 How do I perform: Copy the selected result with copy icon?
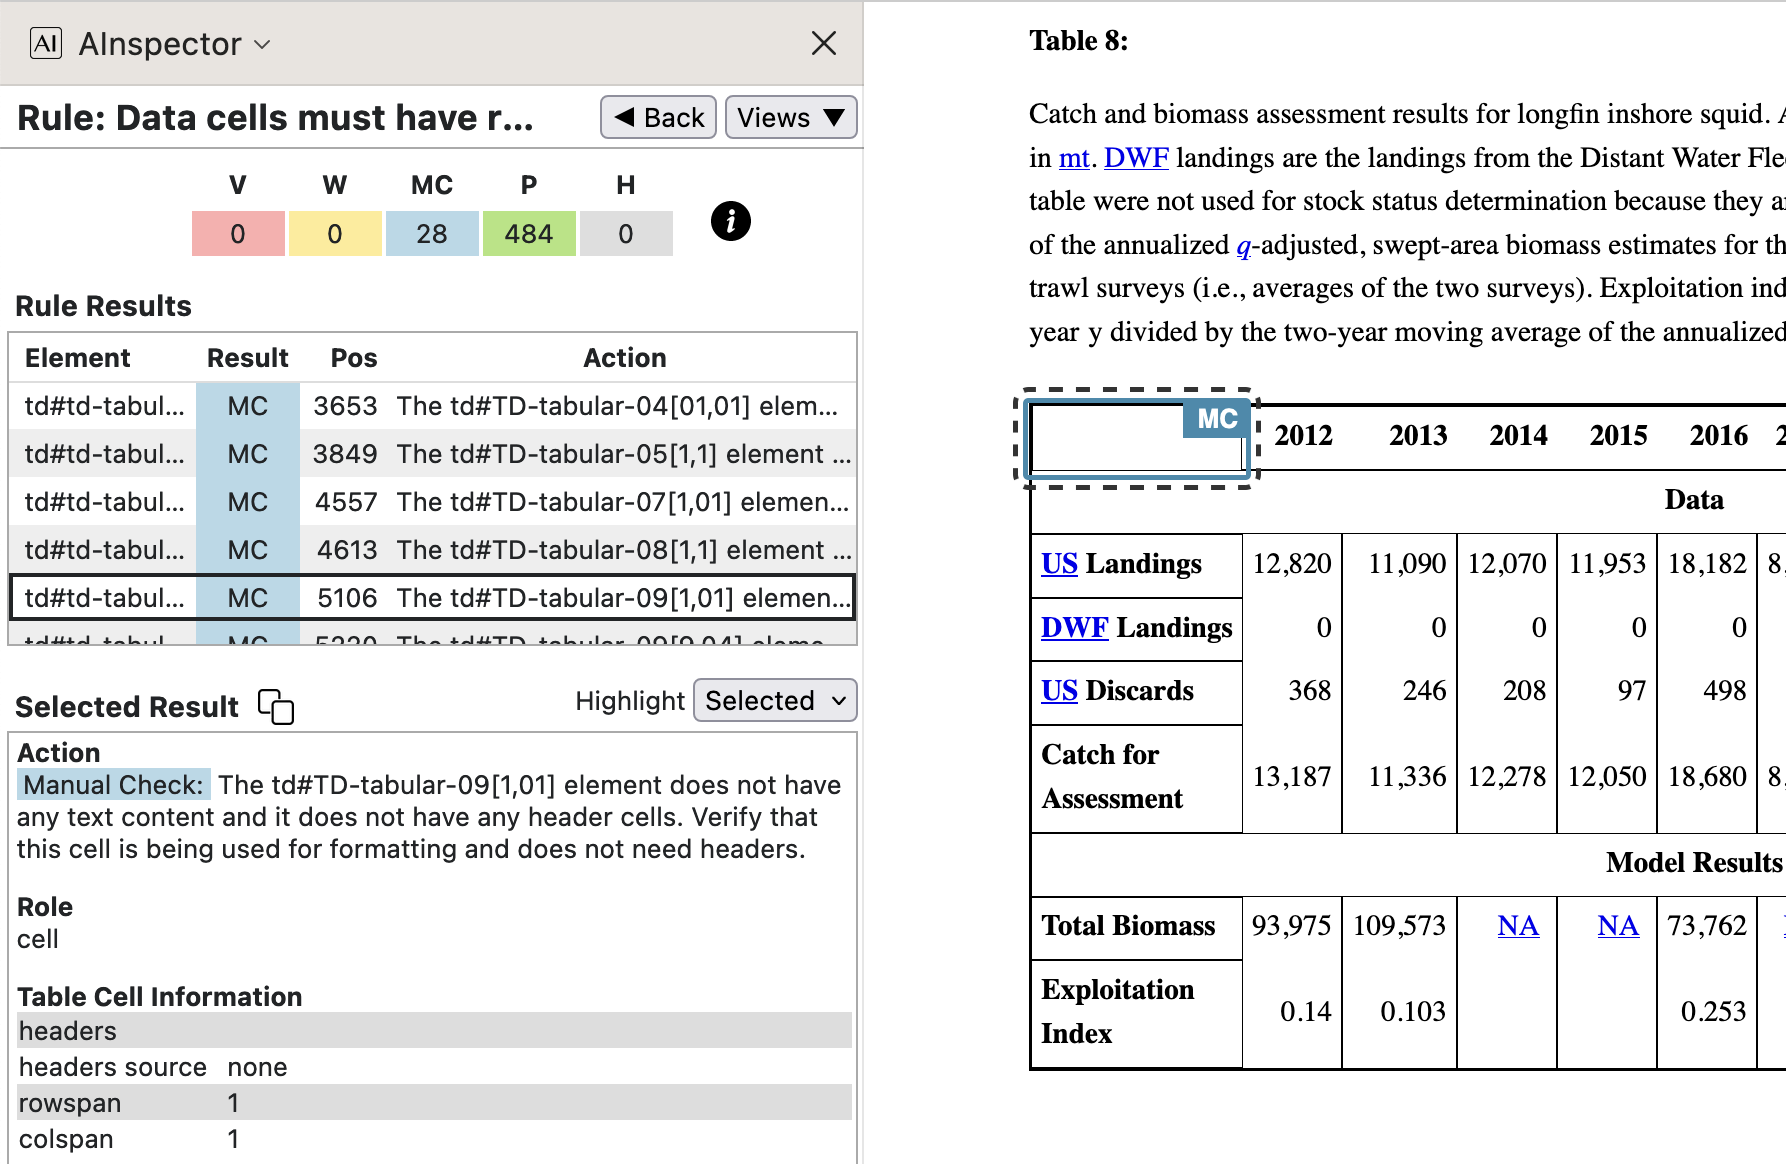[x=276, y=706]
